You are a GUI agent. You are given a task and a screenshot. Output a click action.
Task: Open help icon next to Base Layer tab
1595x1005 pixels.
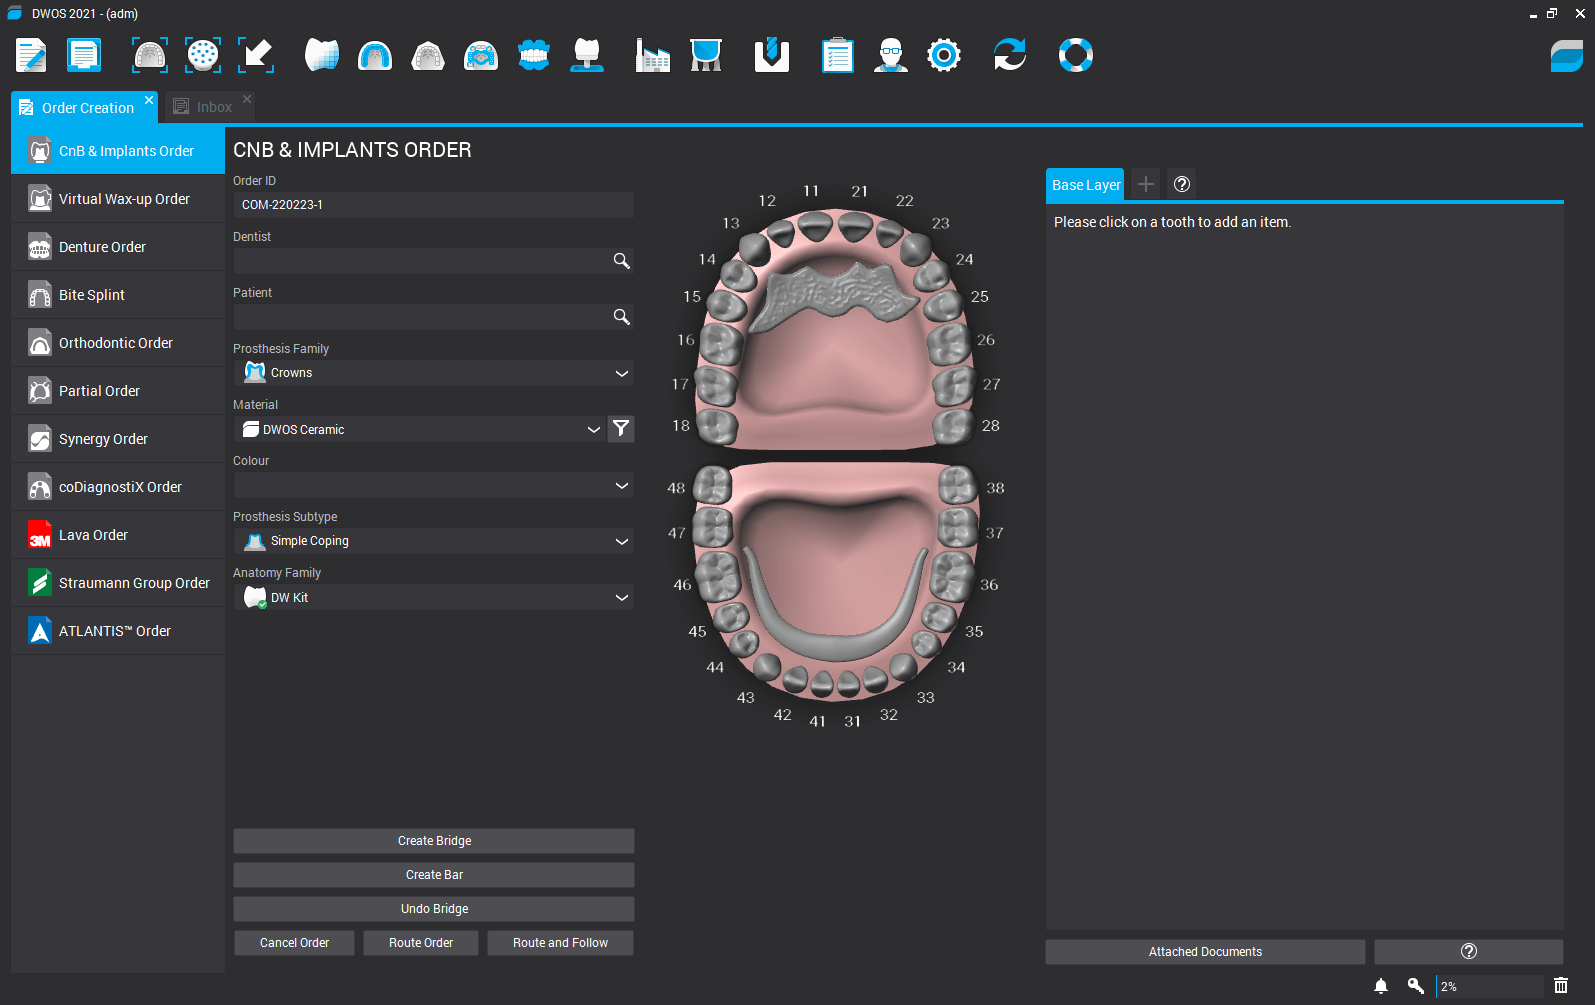(1182, 184)
